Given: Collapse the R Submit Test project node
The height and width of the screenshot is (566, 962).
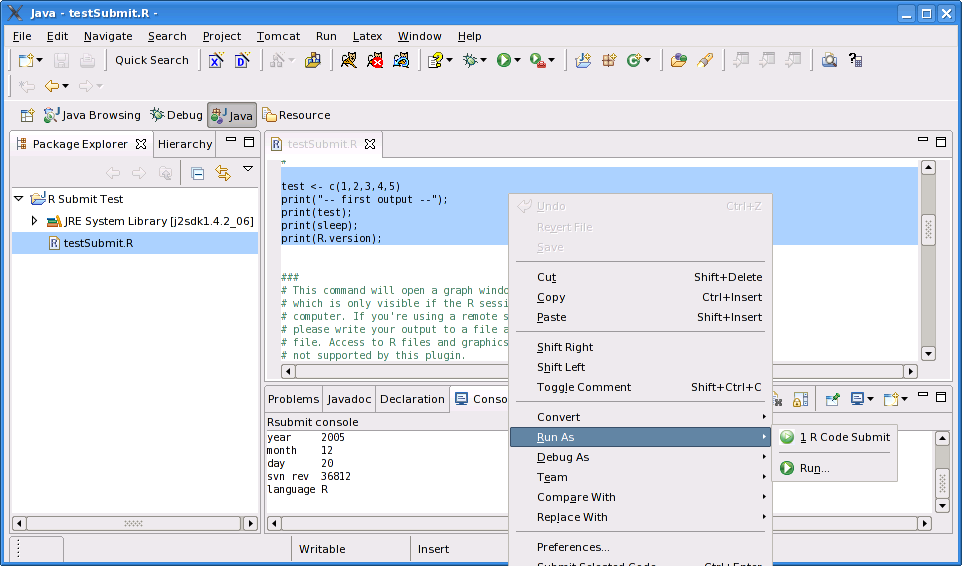Looking at the screenshot, I should coord(18,199).
